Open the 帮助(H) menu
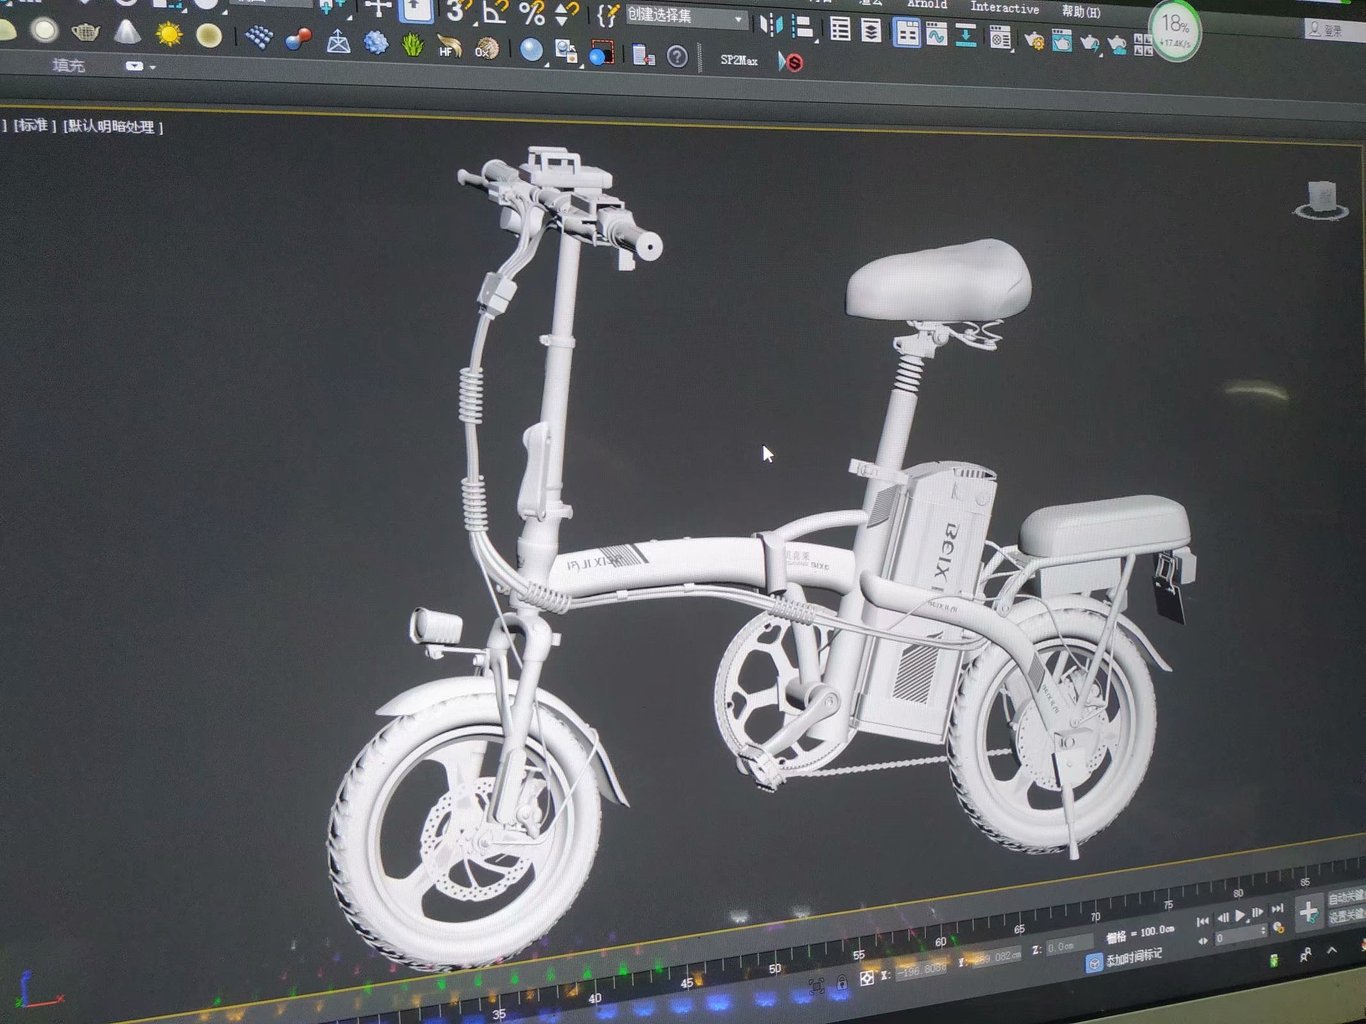Viewport: 1366px width, 1024px height. tap(1081, 12)
